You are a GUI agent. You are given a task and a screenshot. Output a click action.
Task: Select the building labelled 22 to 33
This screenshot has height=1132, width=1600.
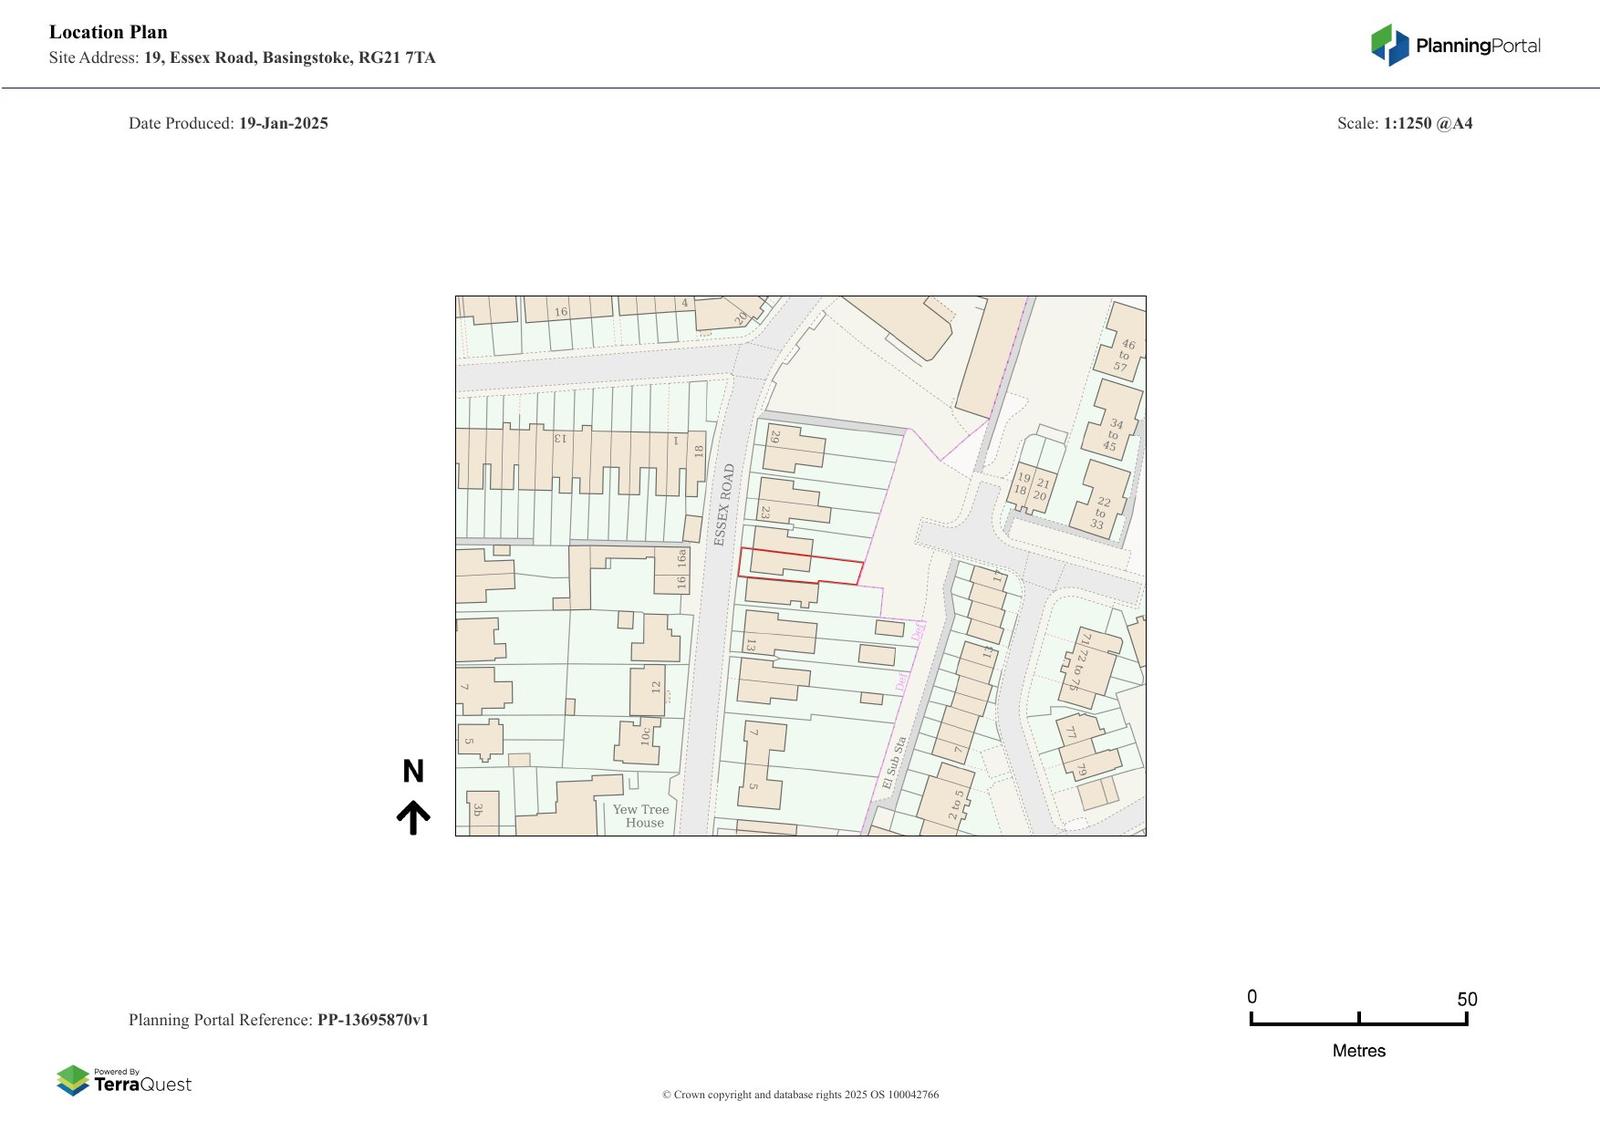tap(1100, 498)
